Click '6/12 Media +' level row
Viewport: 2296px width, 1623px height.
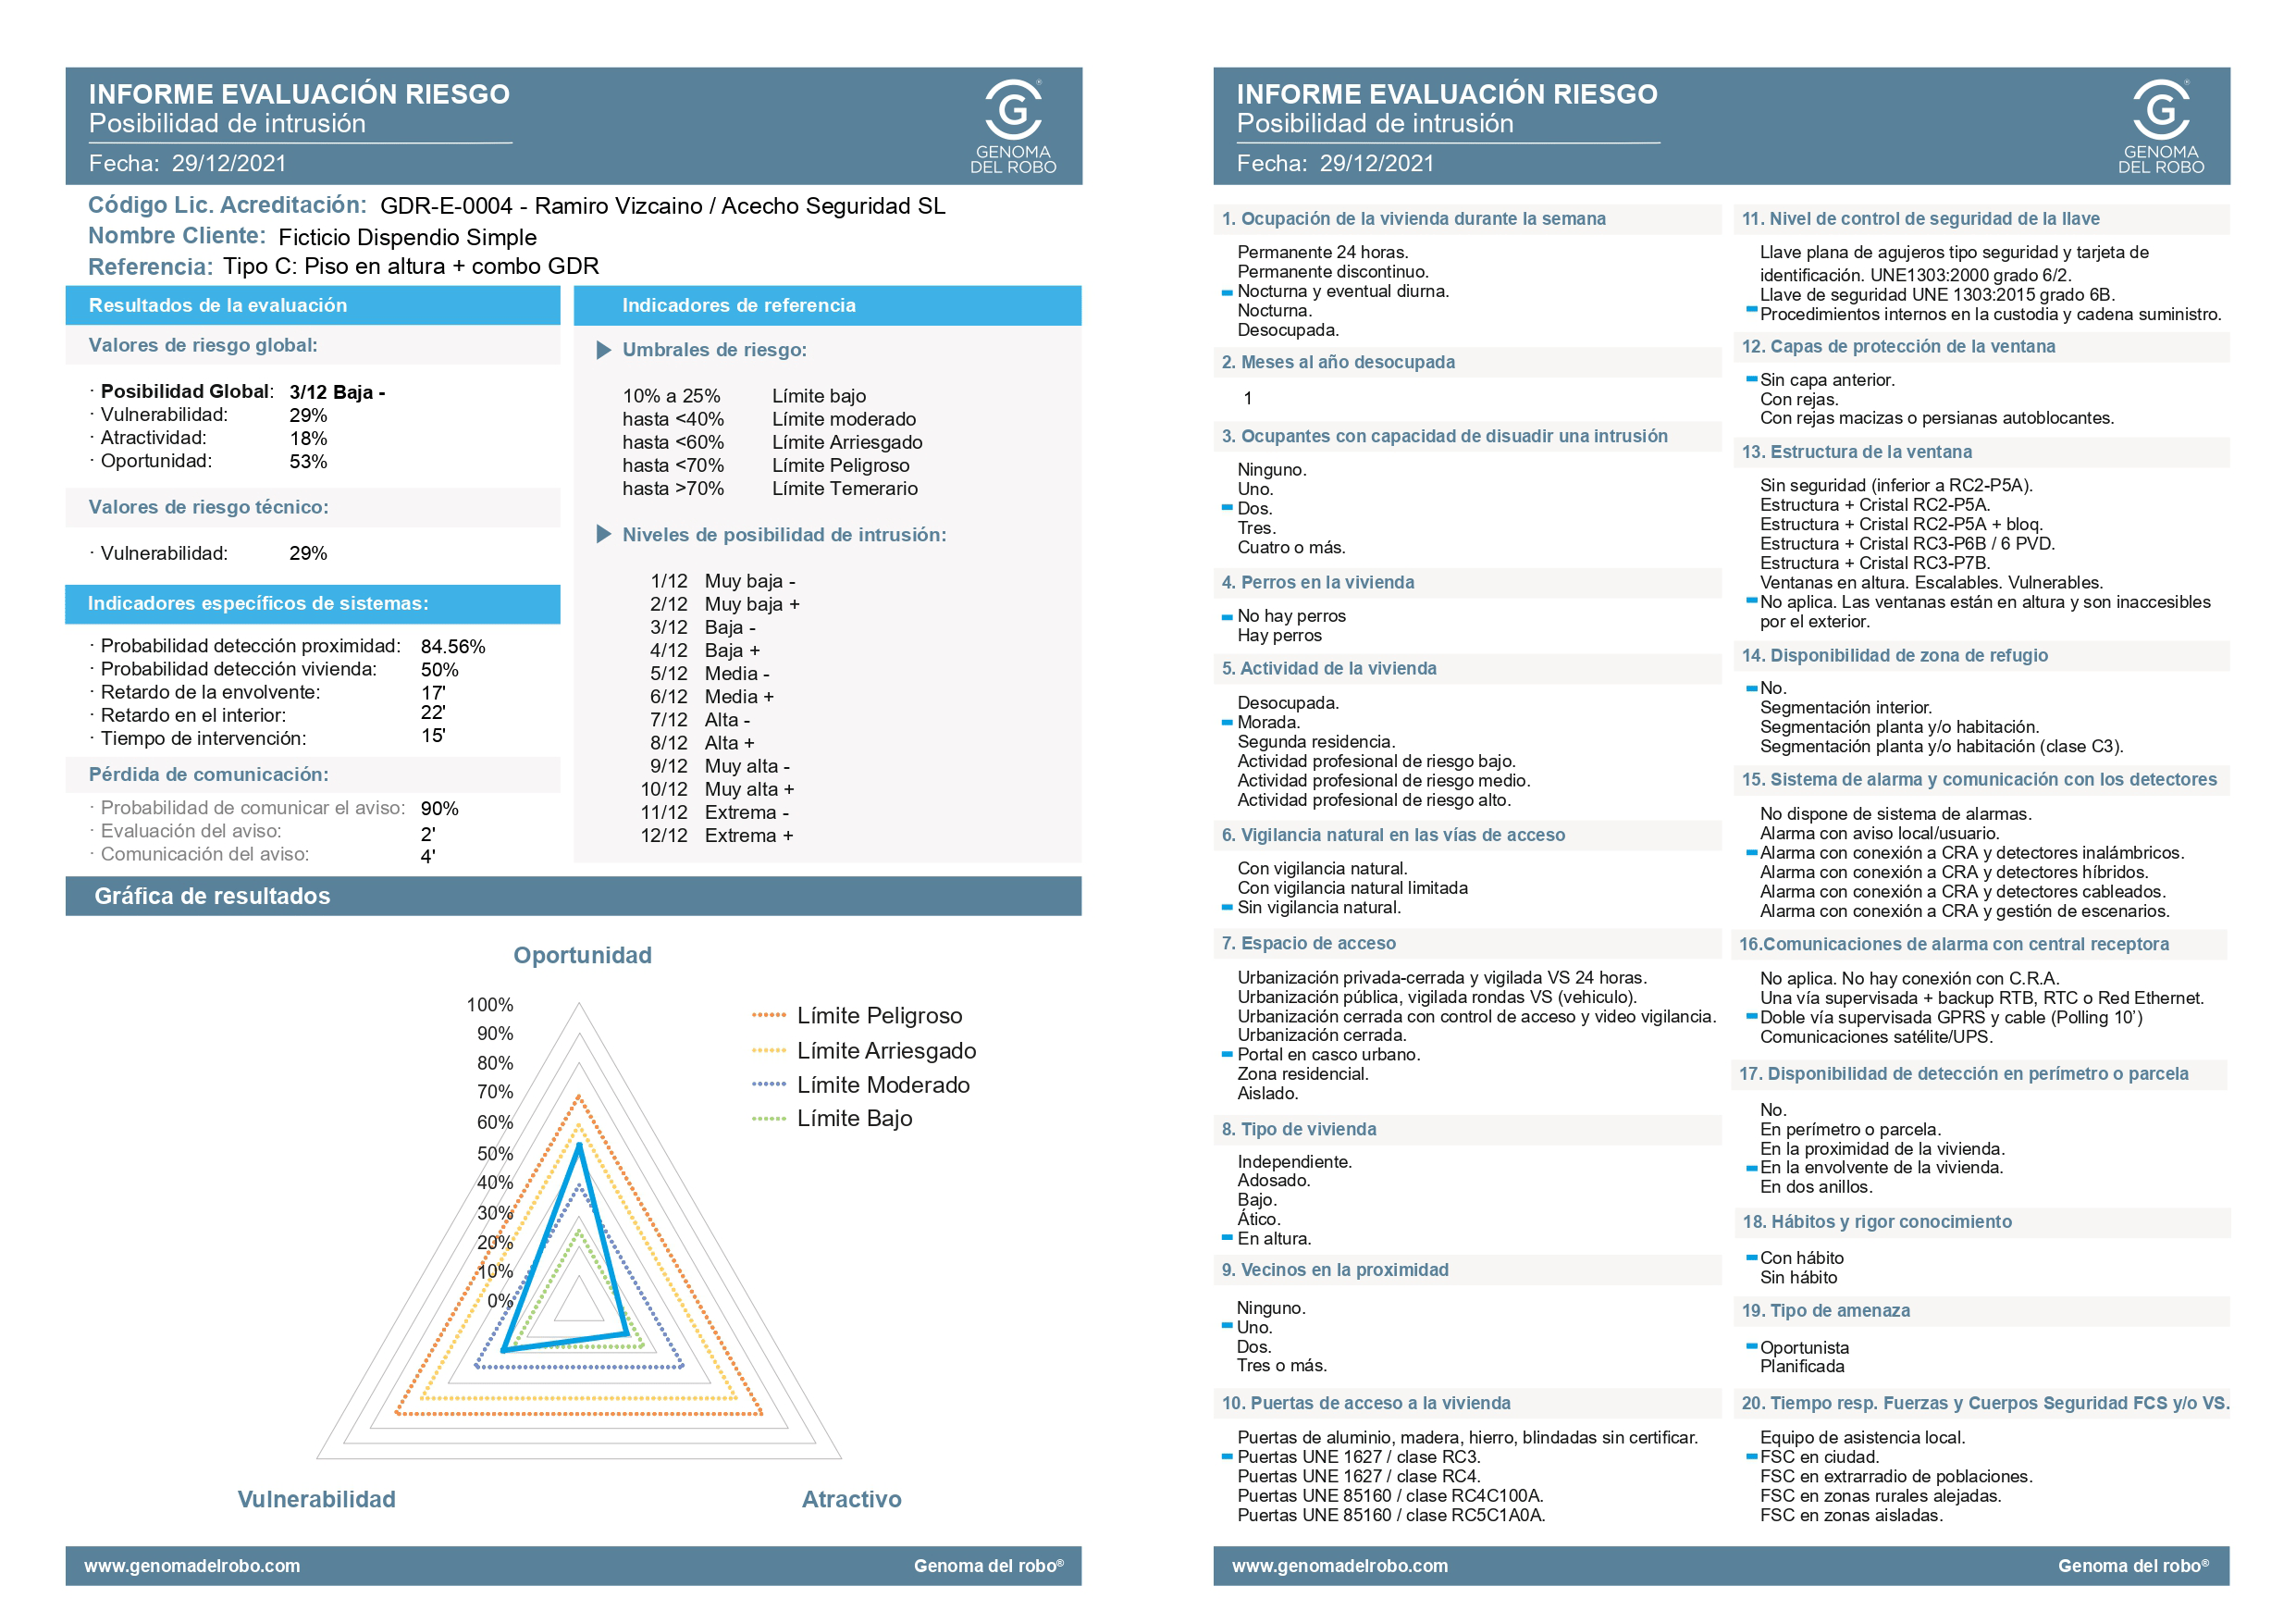click(712, 697)
